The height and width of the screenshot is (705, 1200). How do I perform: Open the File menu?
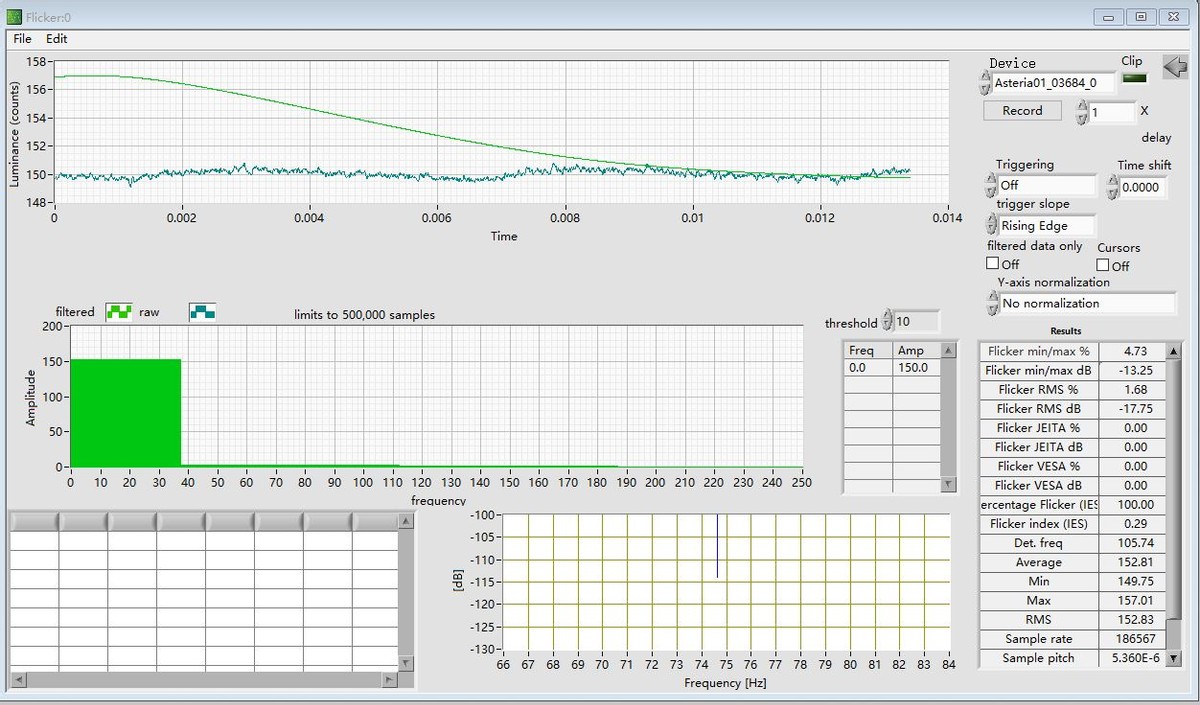[x=22, y=39]
